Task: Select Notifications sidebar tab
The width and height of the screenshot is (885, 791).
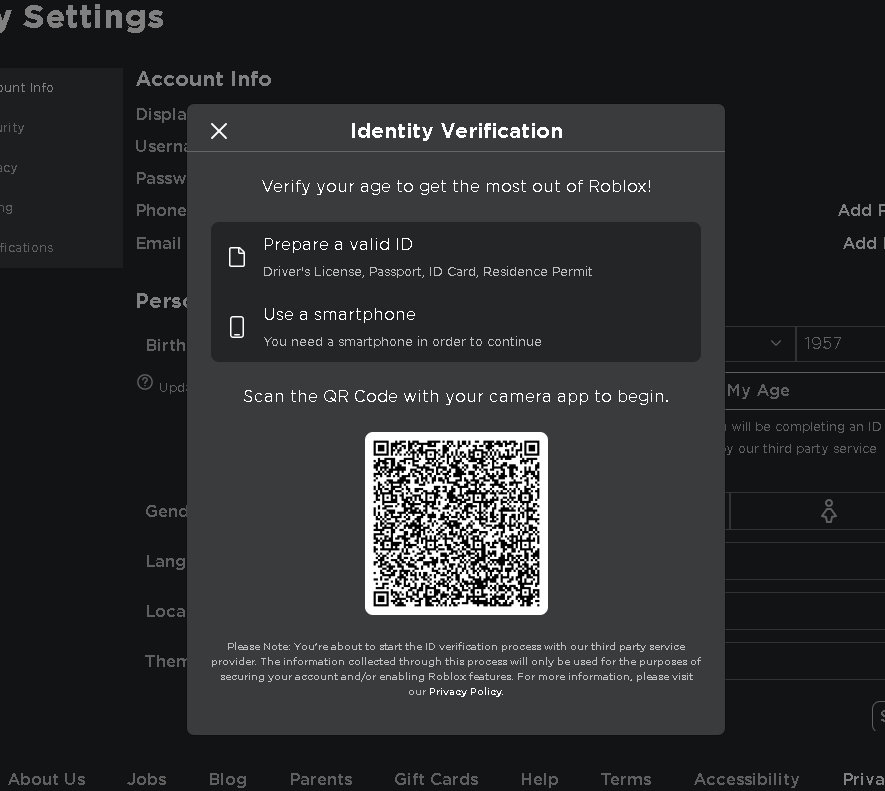Action: click(x=61, y=247)
